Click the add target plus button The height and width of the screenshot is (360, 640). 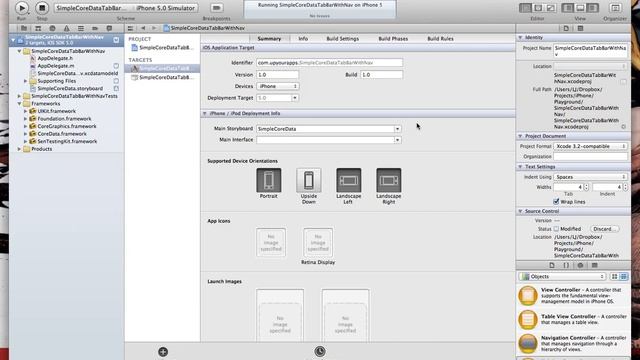[x=163, y=351]
